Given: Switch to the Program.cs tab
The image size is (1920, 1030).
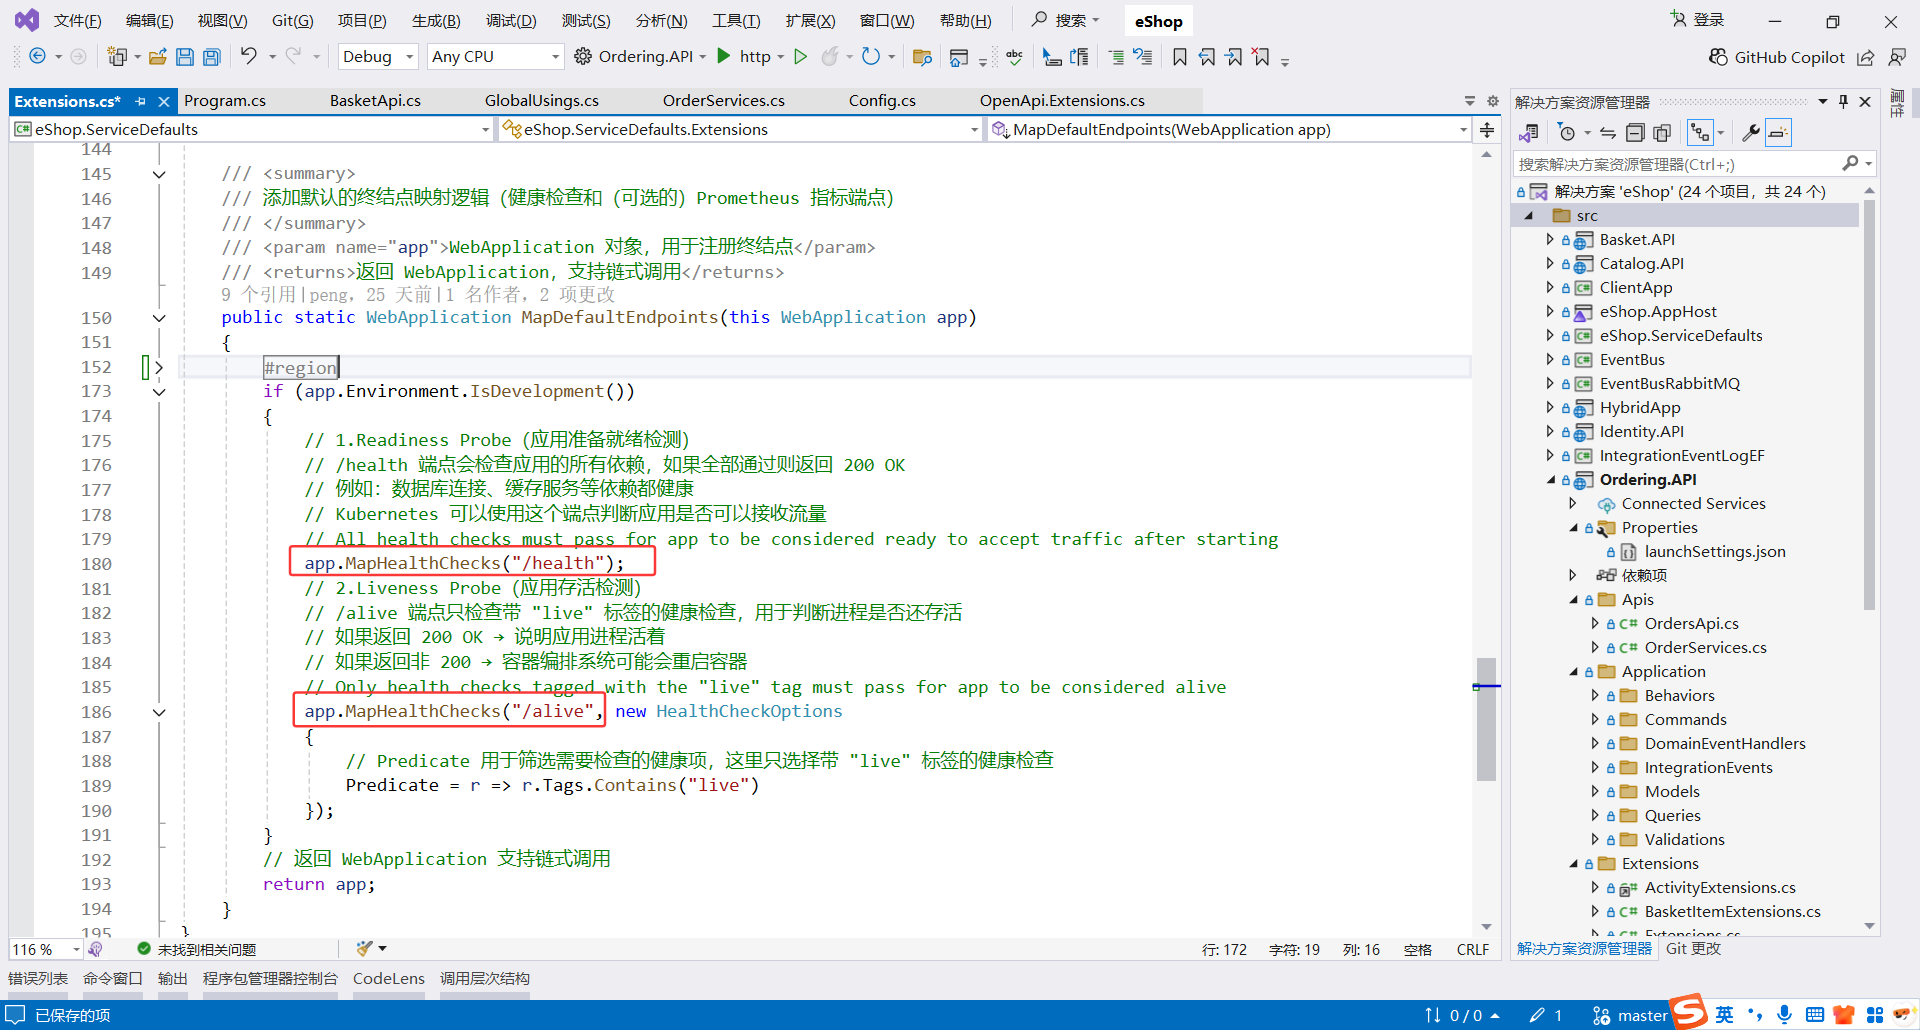Looking at the screenshot, I should tap(225, 100).
